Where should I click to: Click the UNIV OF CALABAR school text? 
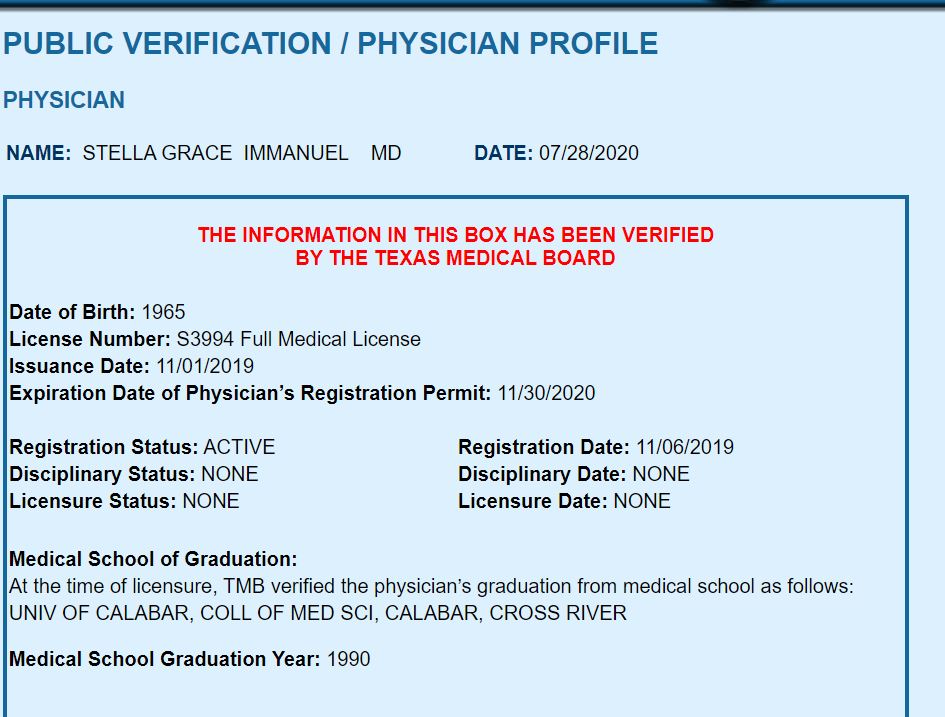pyautogui.click(x=318, y=613)
